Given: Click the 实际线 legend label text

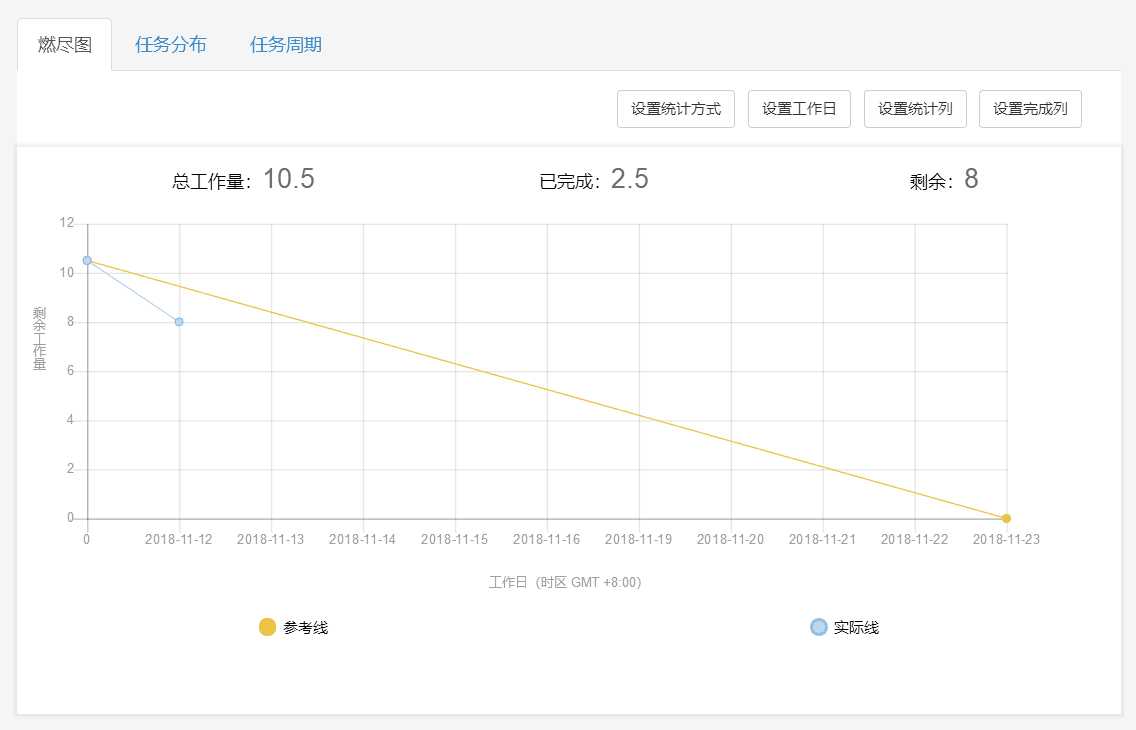Looking at the screenshot, I should [856, 628].
